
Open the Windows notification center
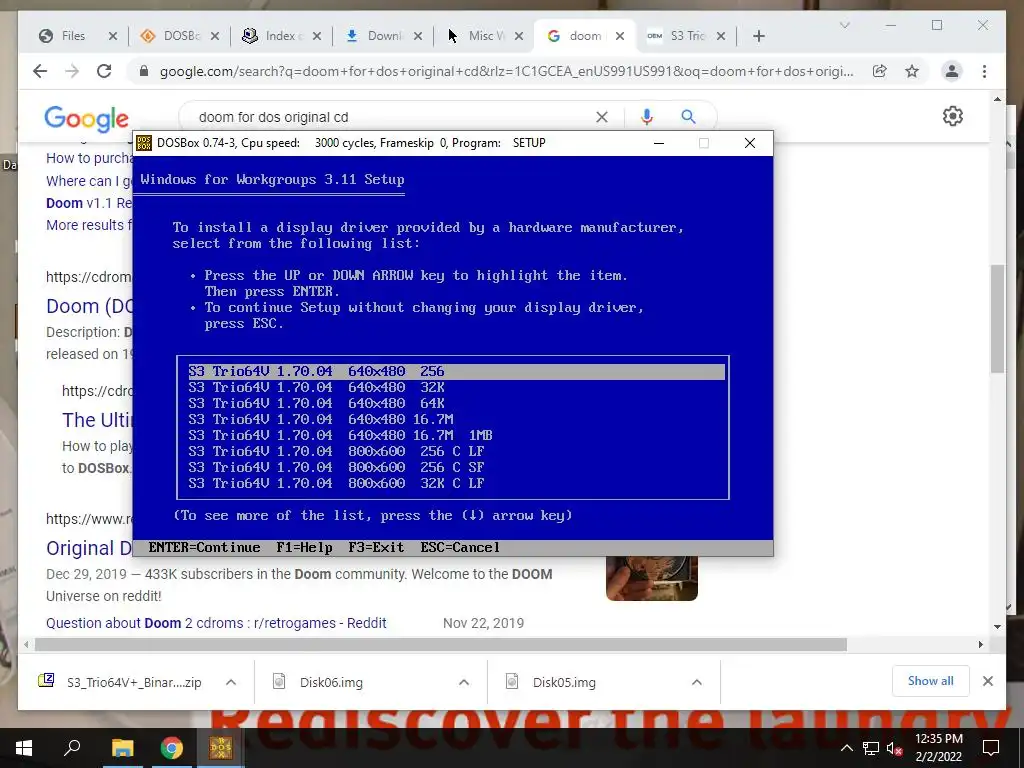click(991, 748)
